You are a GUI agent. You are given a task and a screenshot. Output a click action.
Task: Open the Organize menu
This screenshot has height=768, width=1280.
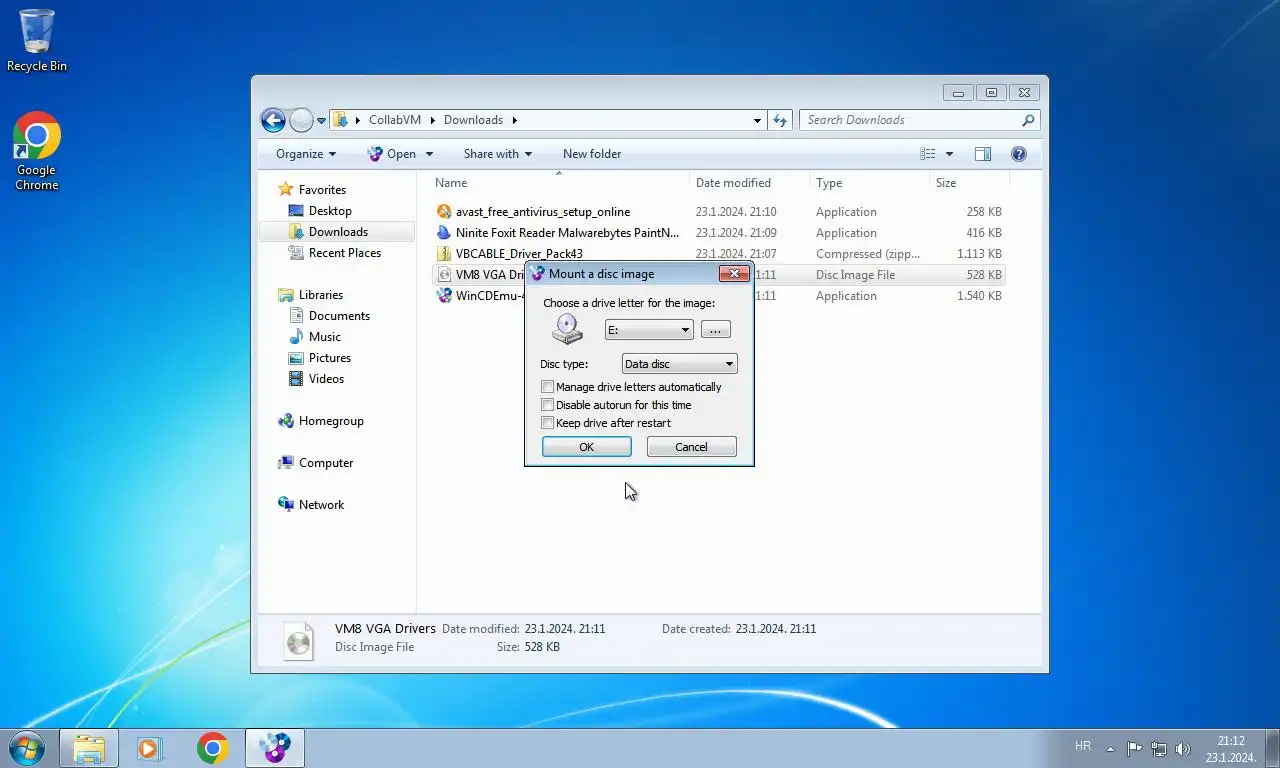coord(306,154)
